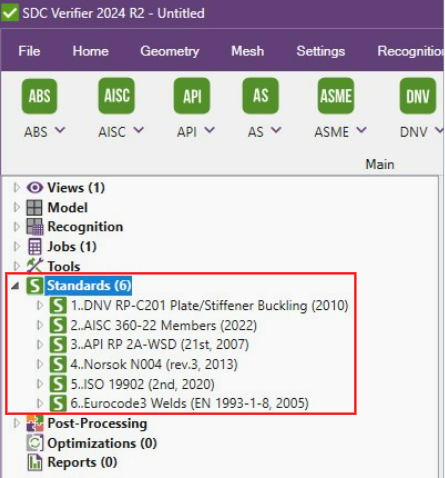Click the S icon beside ISO 19902

point(58,384)
